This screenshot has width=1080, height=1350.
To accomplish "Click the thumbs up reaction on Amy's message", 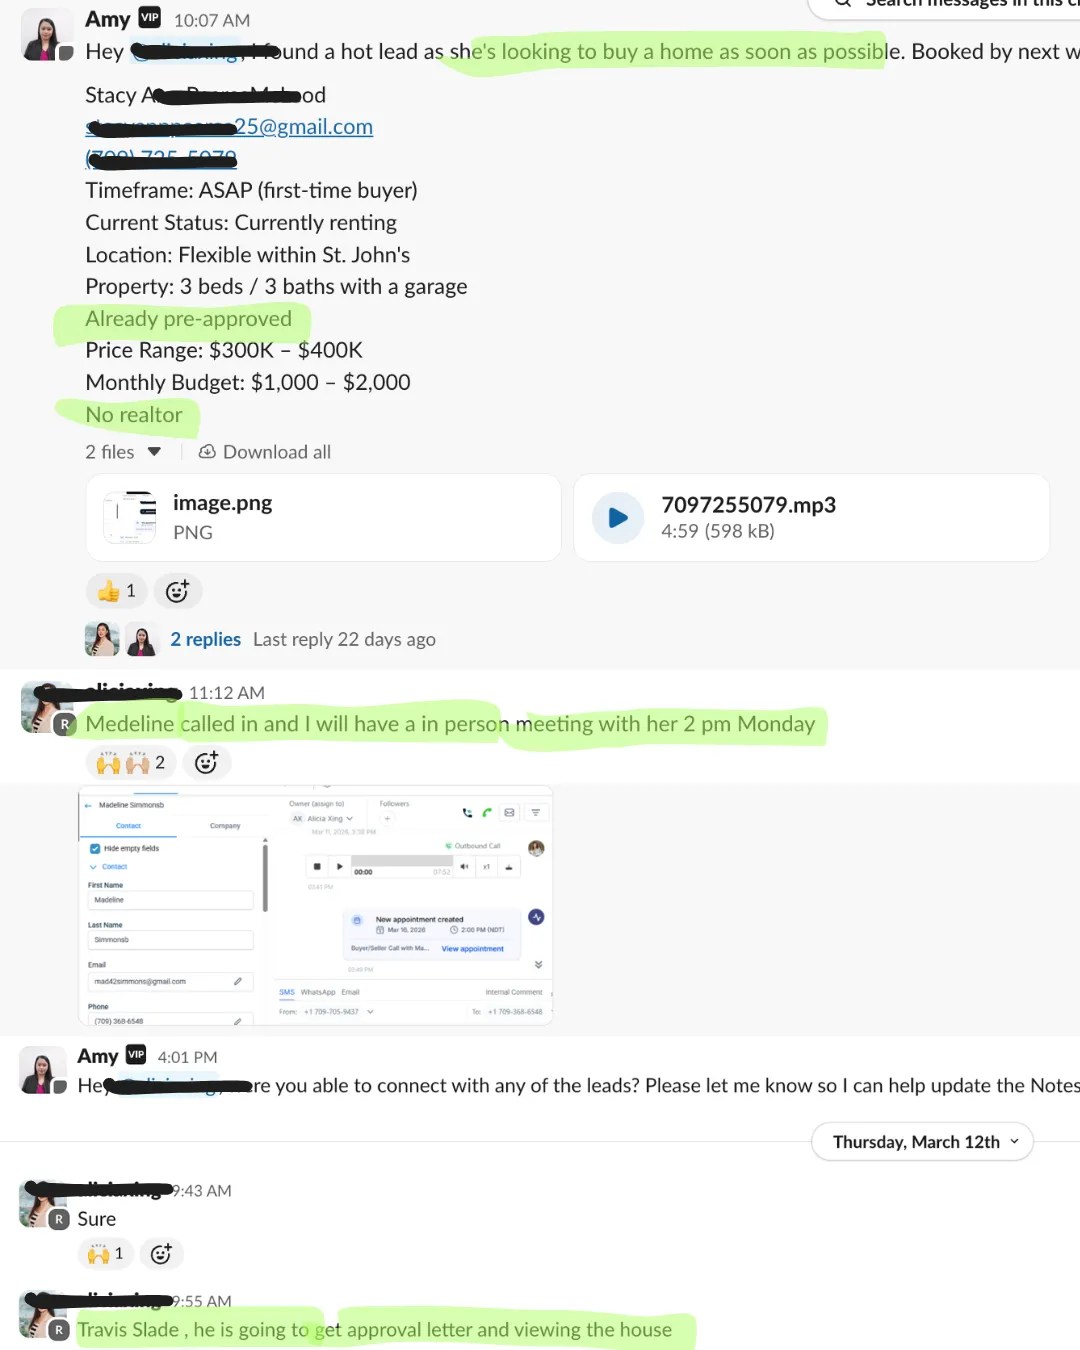I will [x=117, y=591].
